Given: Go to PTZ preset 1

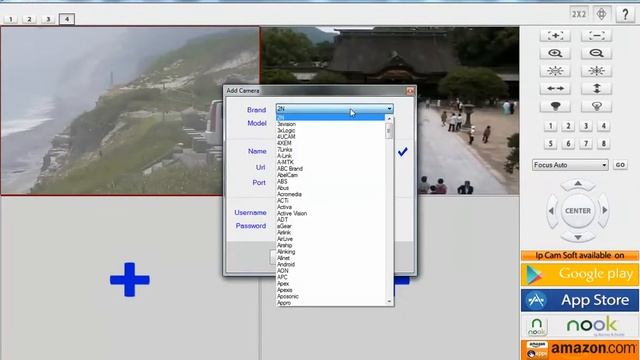Looking at the screenshot, I should click(550, 126).
